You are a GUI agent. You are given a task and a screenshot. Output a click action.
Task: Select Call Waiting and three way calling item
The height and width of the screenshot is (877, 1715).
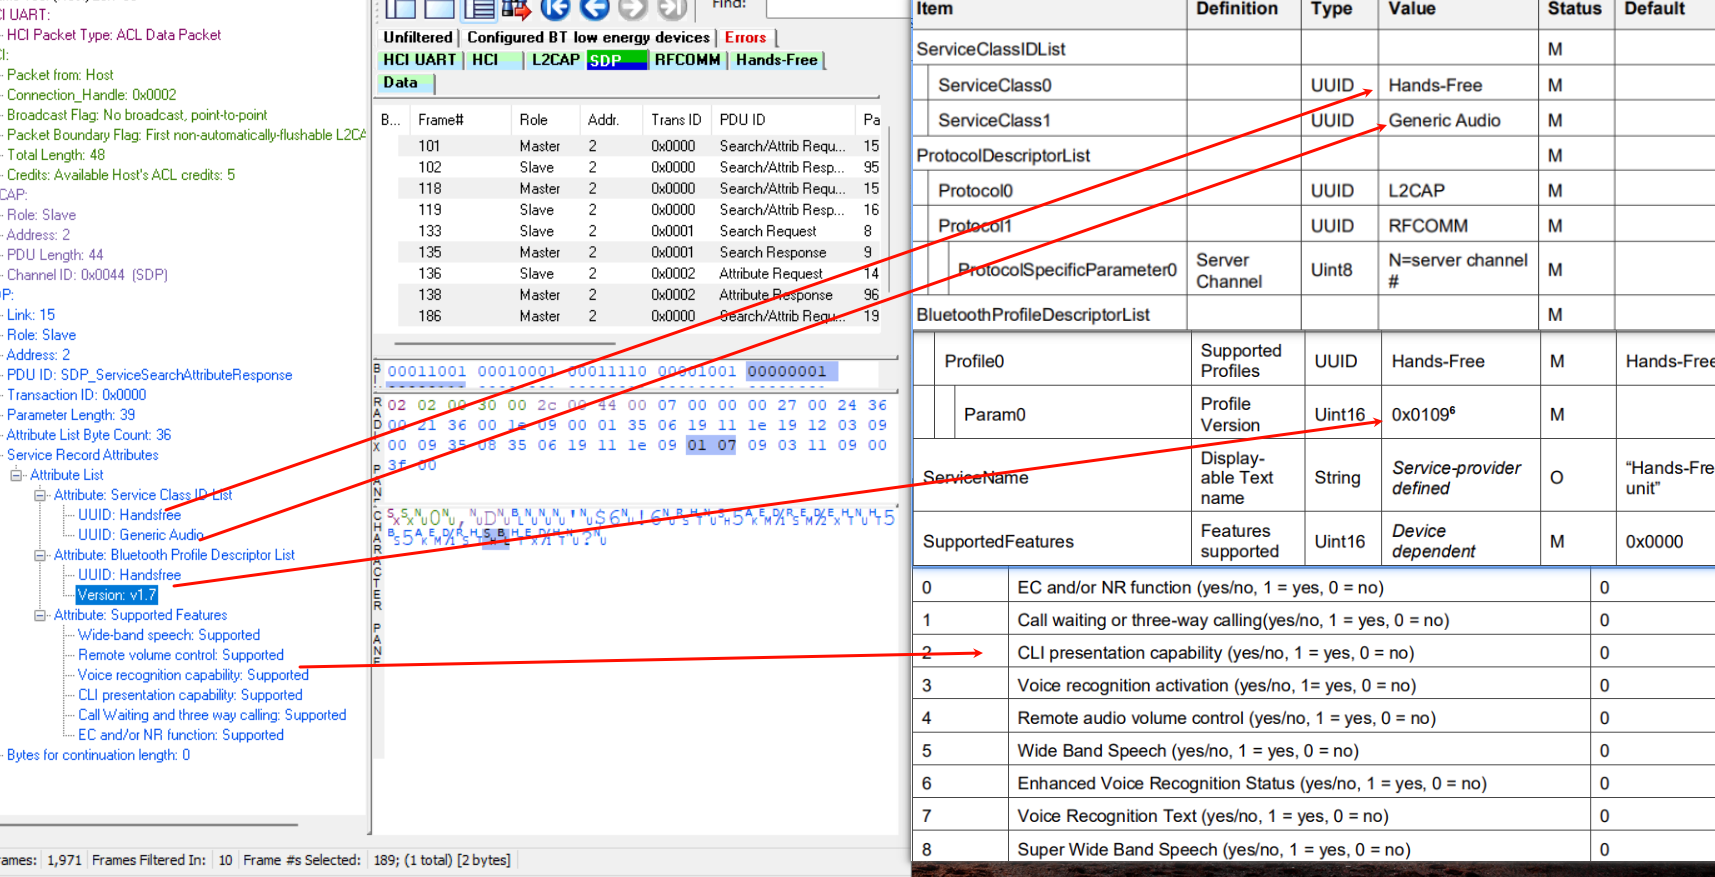212,715
